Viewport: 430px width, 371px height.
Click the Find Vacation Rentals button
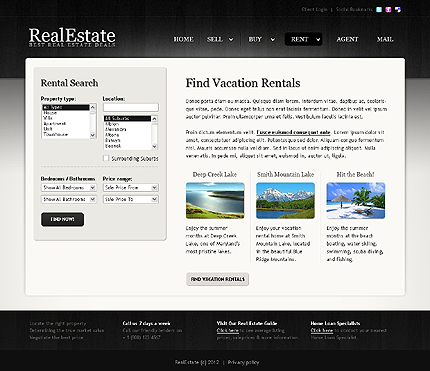tap(217, 279)
